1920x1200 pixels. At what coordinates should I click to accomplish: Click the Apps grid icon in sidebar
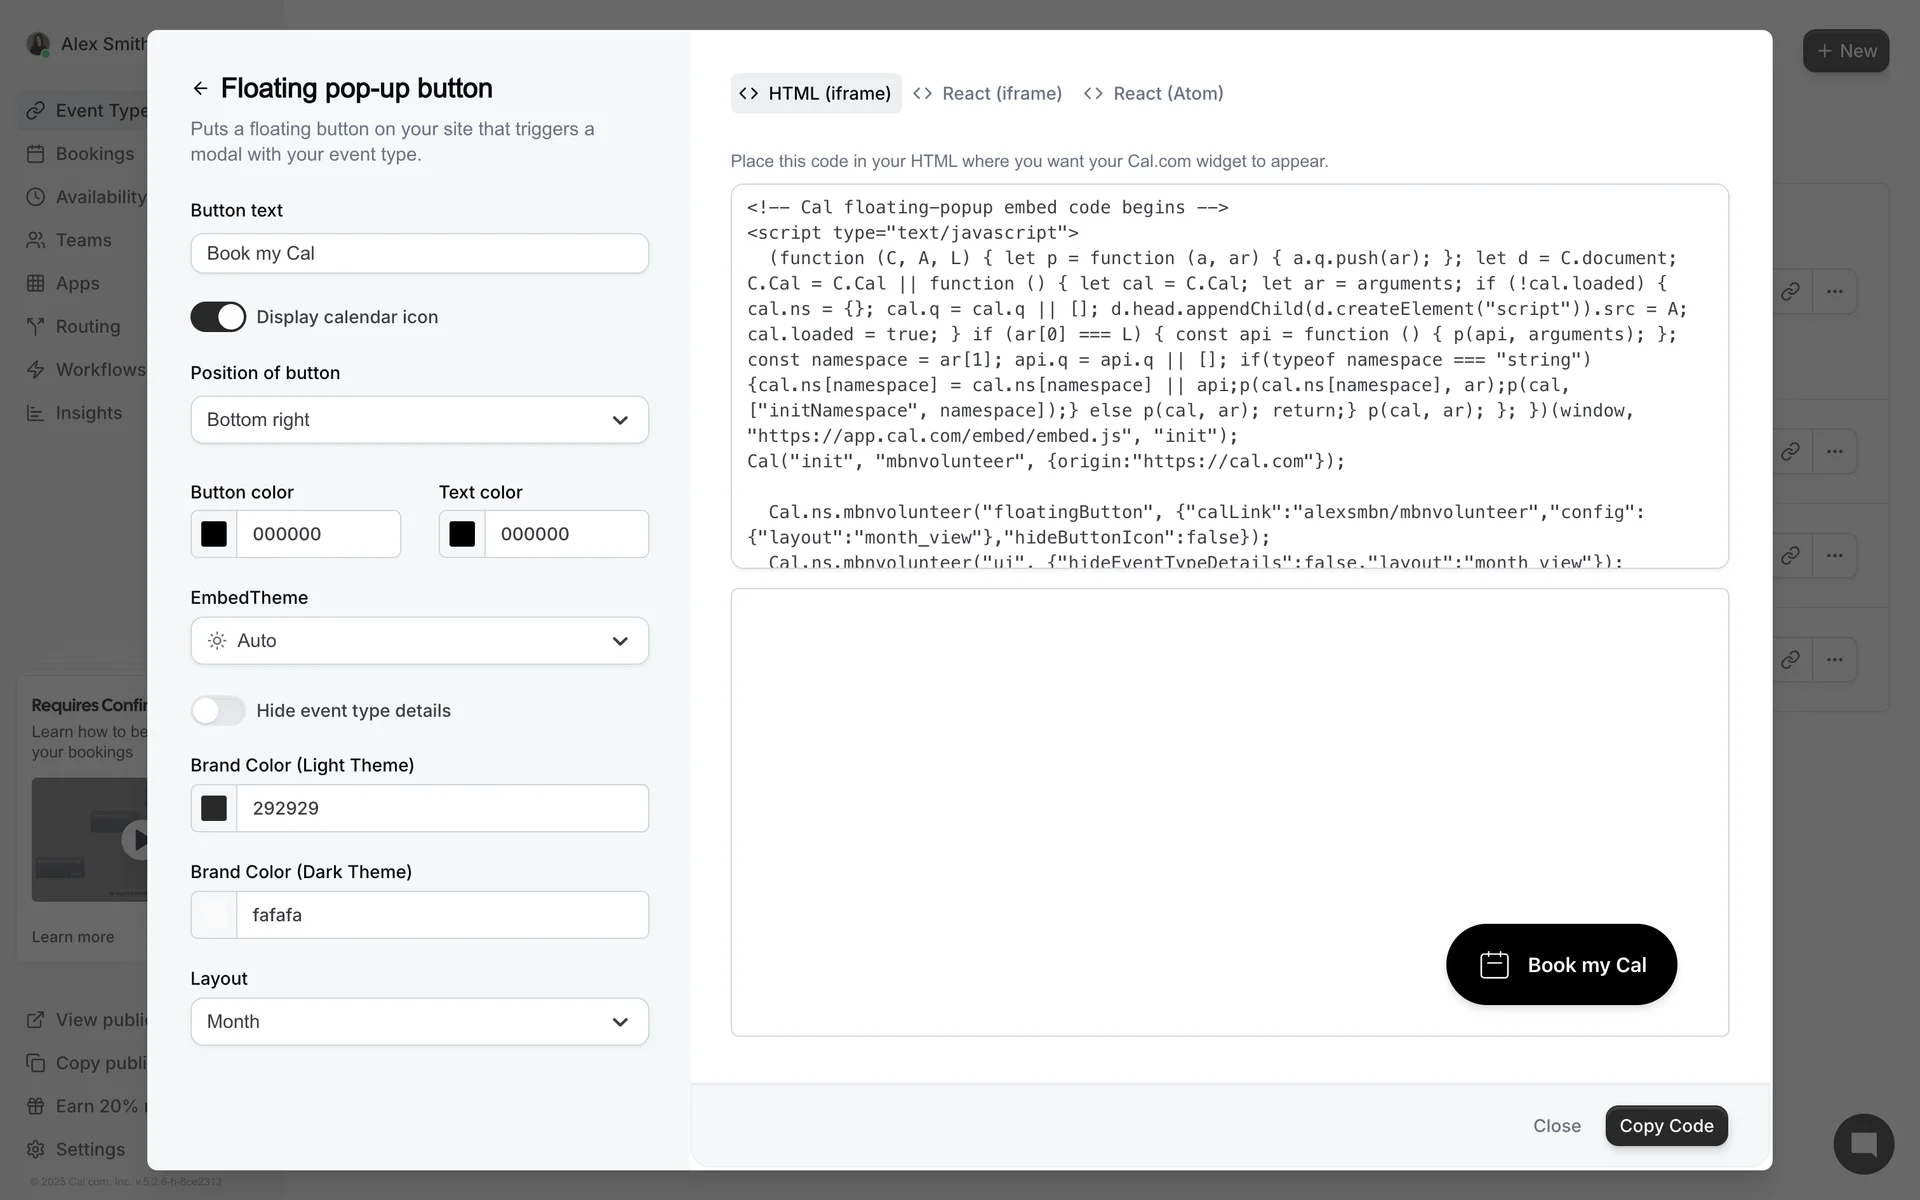tap(36, 283)
